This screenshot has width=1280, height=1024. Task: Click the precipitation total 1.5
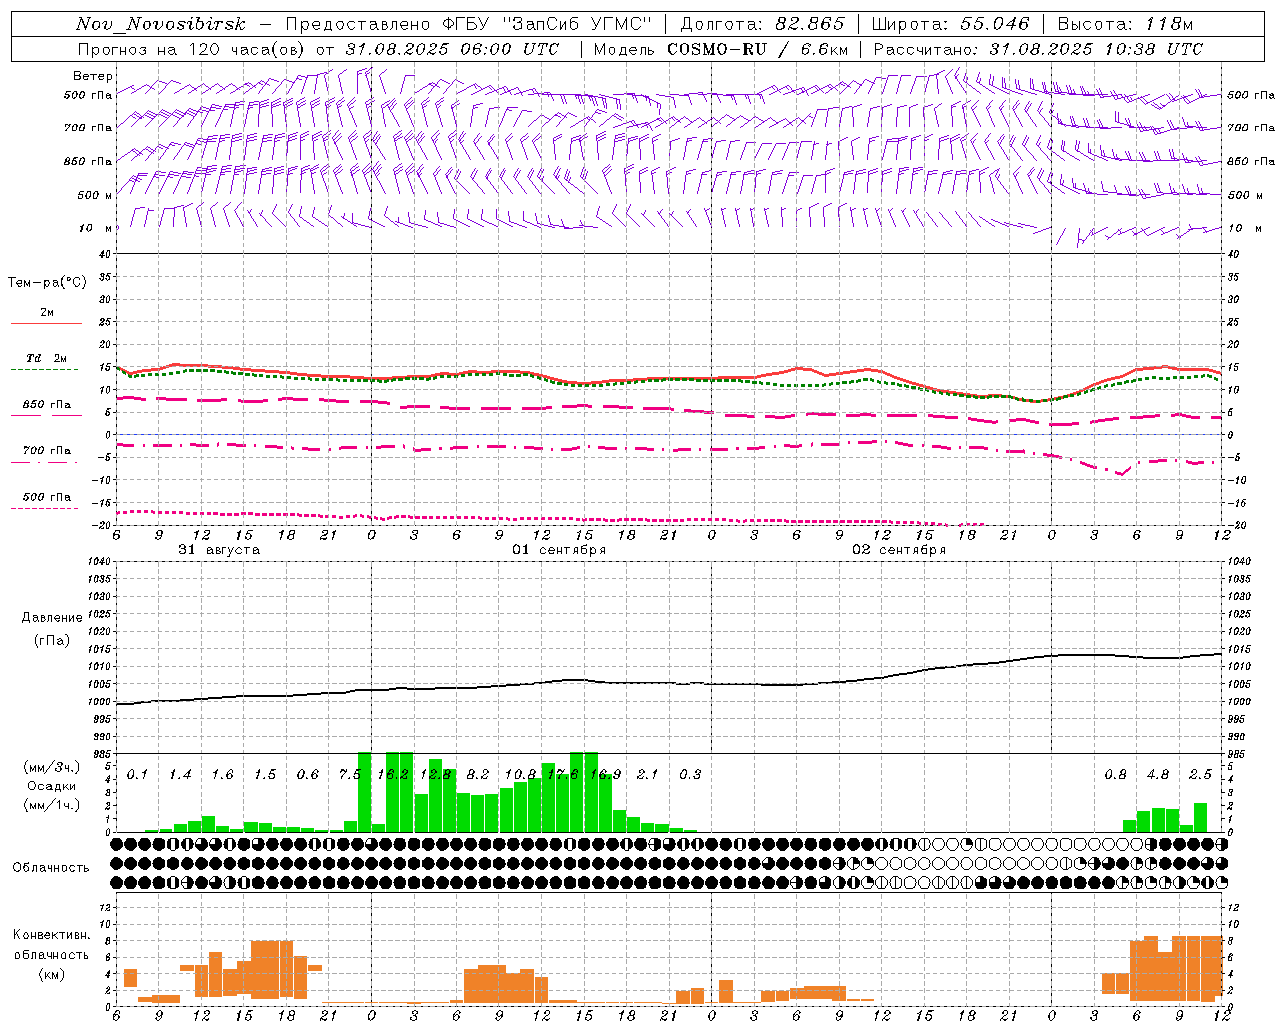265,775
